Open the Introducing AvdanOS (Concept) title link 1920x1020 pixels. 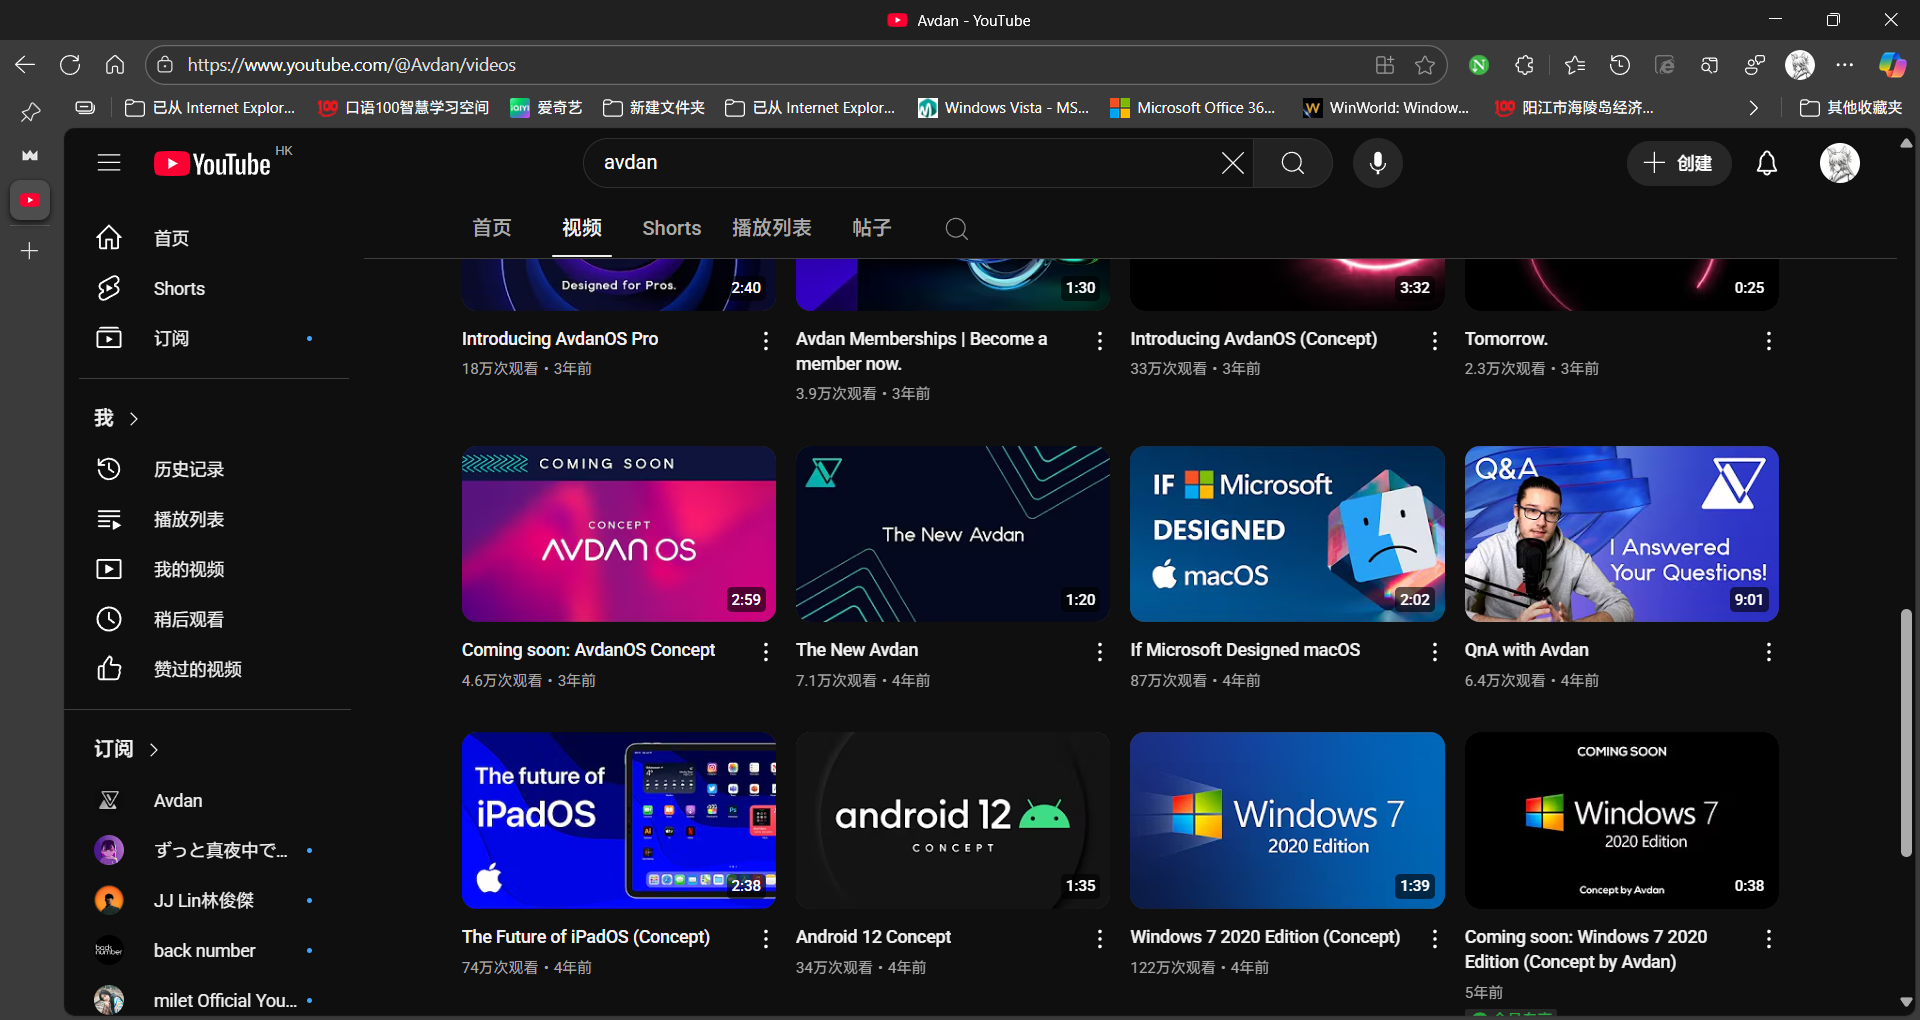(x=1254, y=339)
